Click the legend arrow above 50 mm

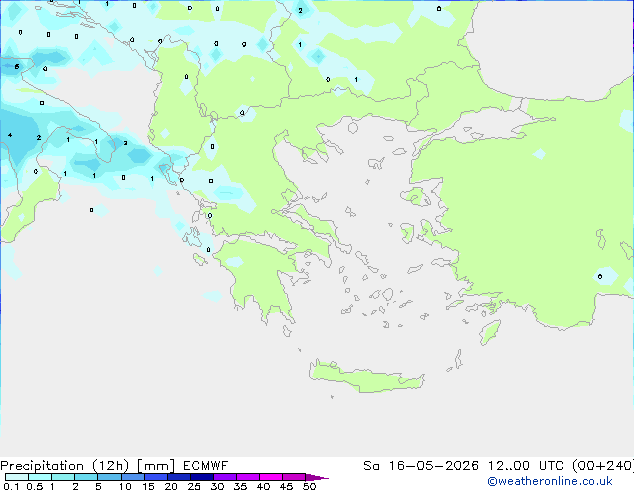tap(317, 477)
